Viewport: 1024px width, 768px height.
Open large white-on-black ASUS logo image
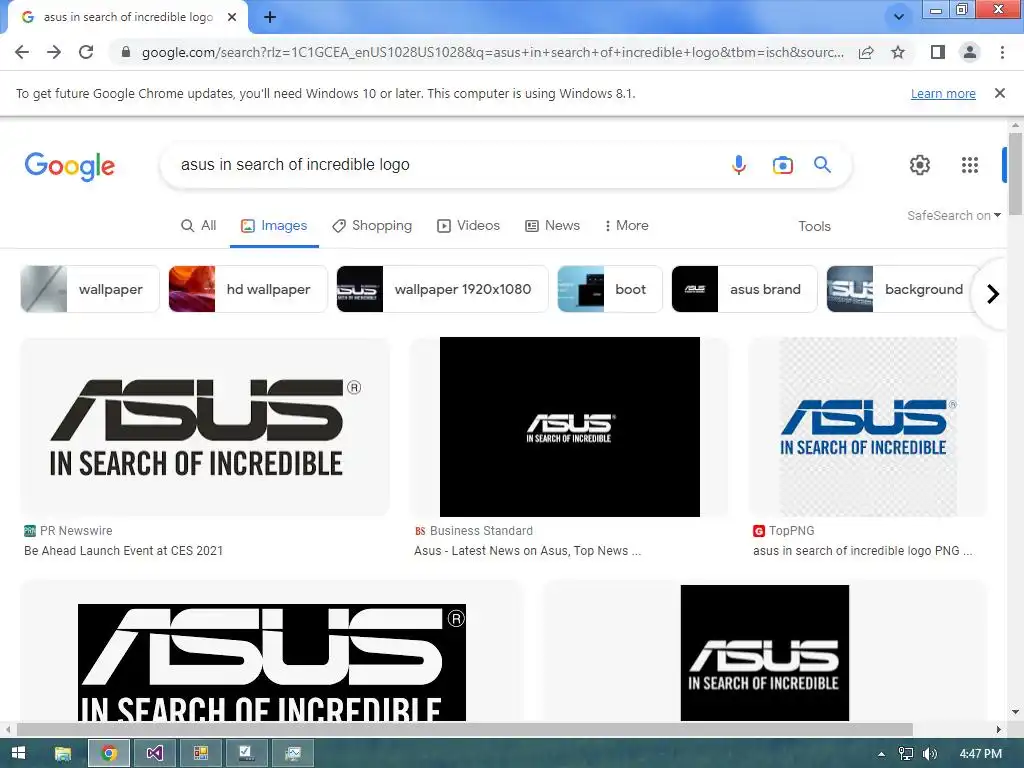click(272, 662)
